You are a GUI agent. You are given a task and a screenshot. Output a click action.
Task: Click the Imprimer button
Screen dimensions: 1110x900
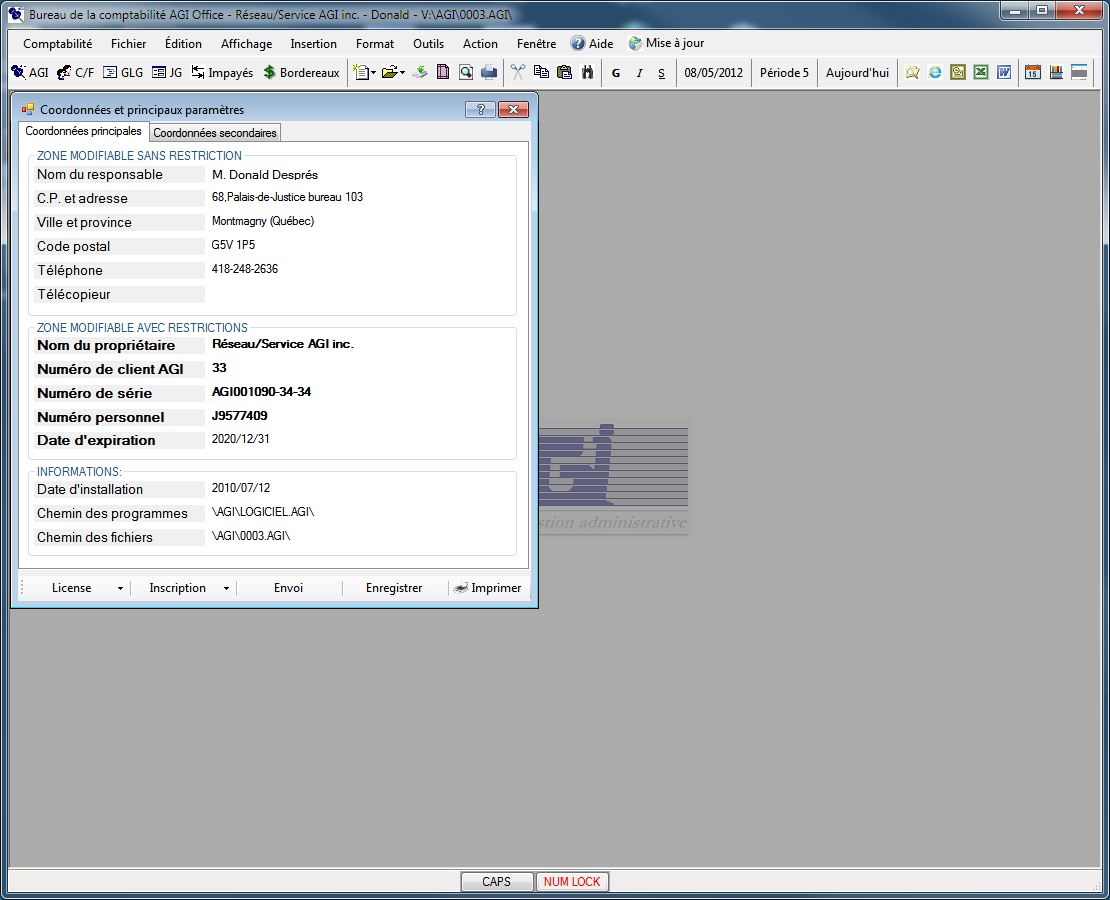point(488,588)
